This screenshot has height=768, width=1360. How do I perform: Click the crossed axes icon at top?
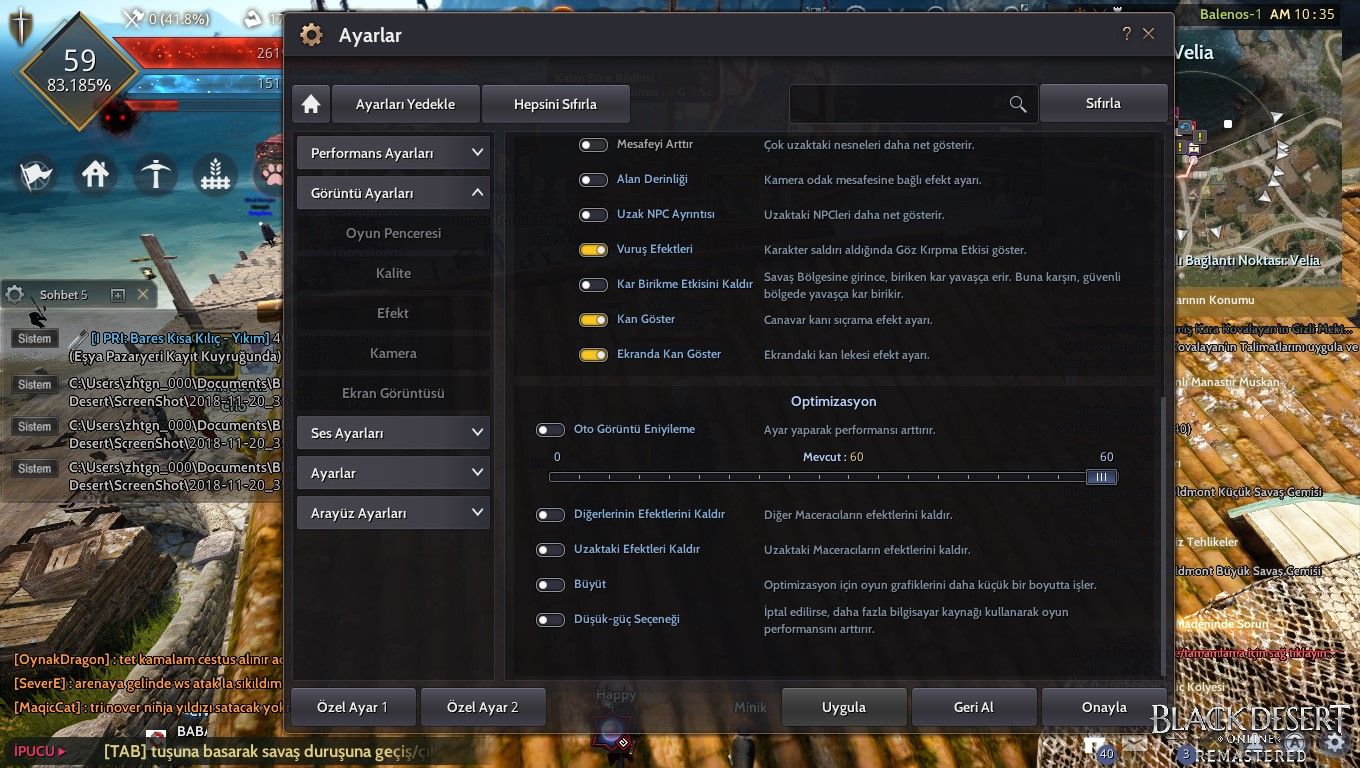133,17
